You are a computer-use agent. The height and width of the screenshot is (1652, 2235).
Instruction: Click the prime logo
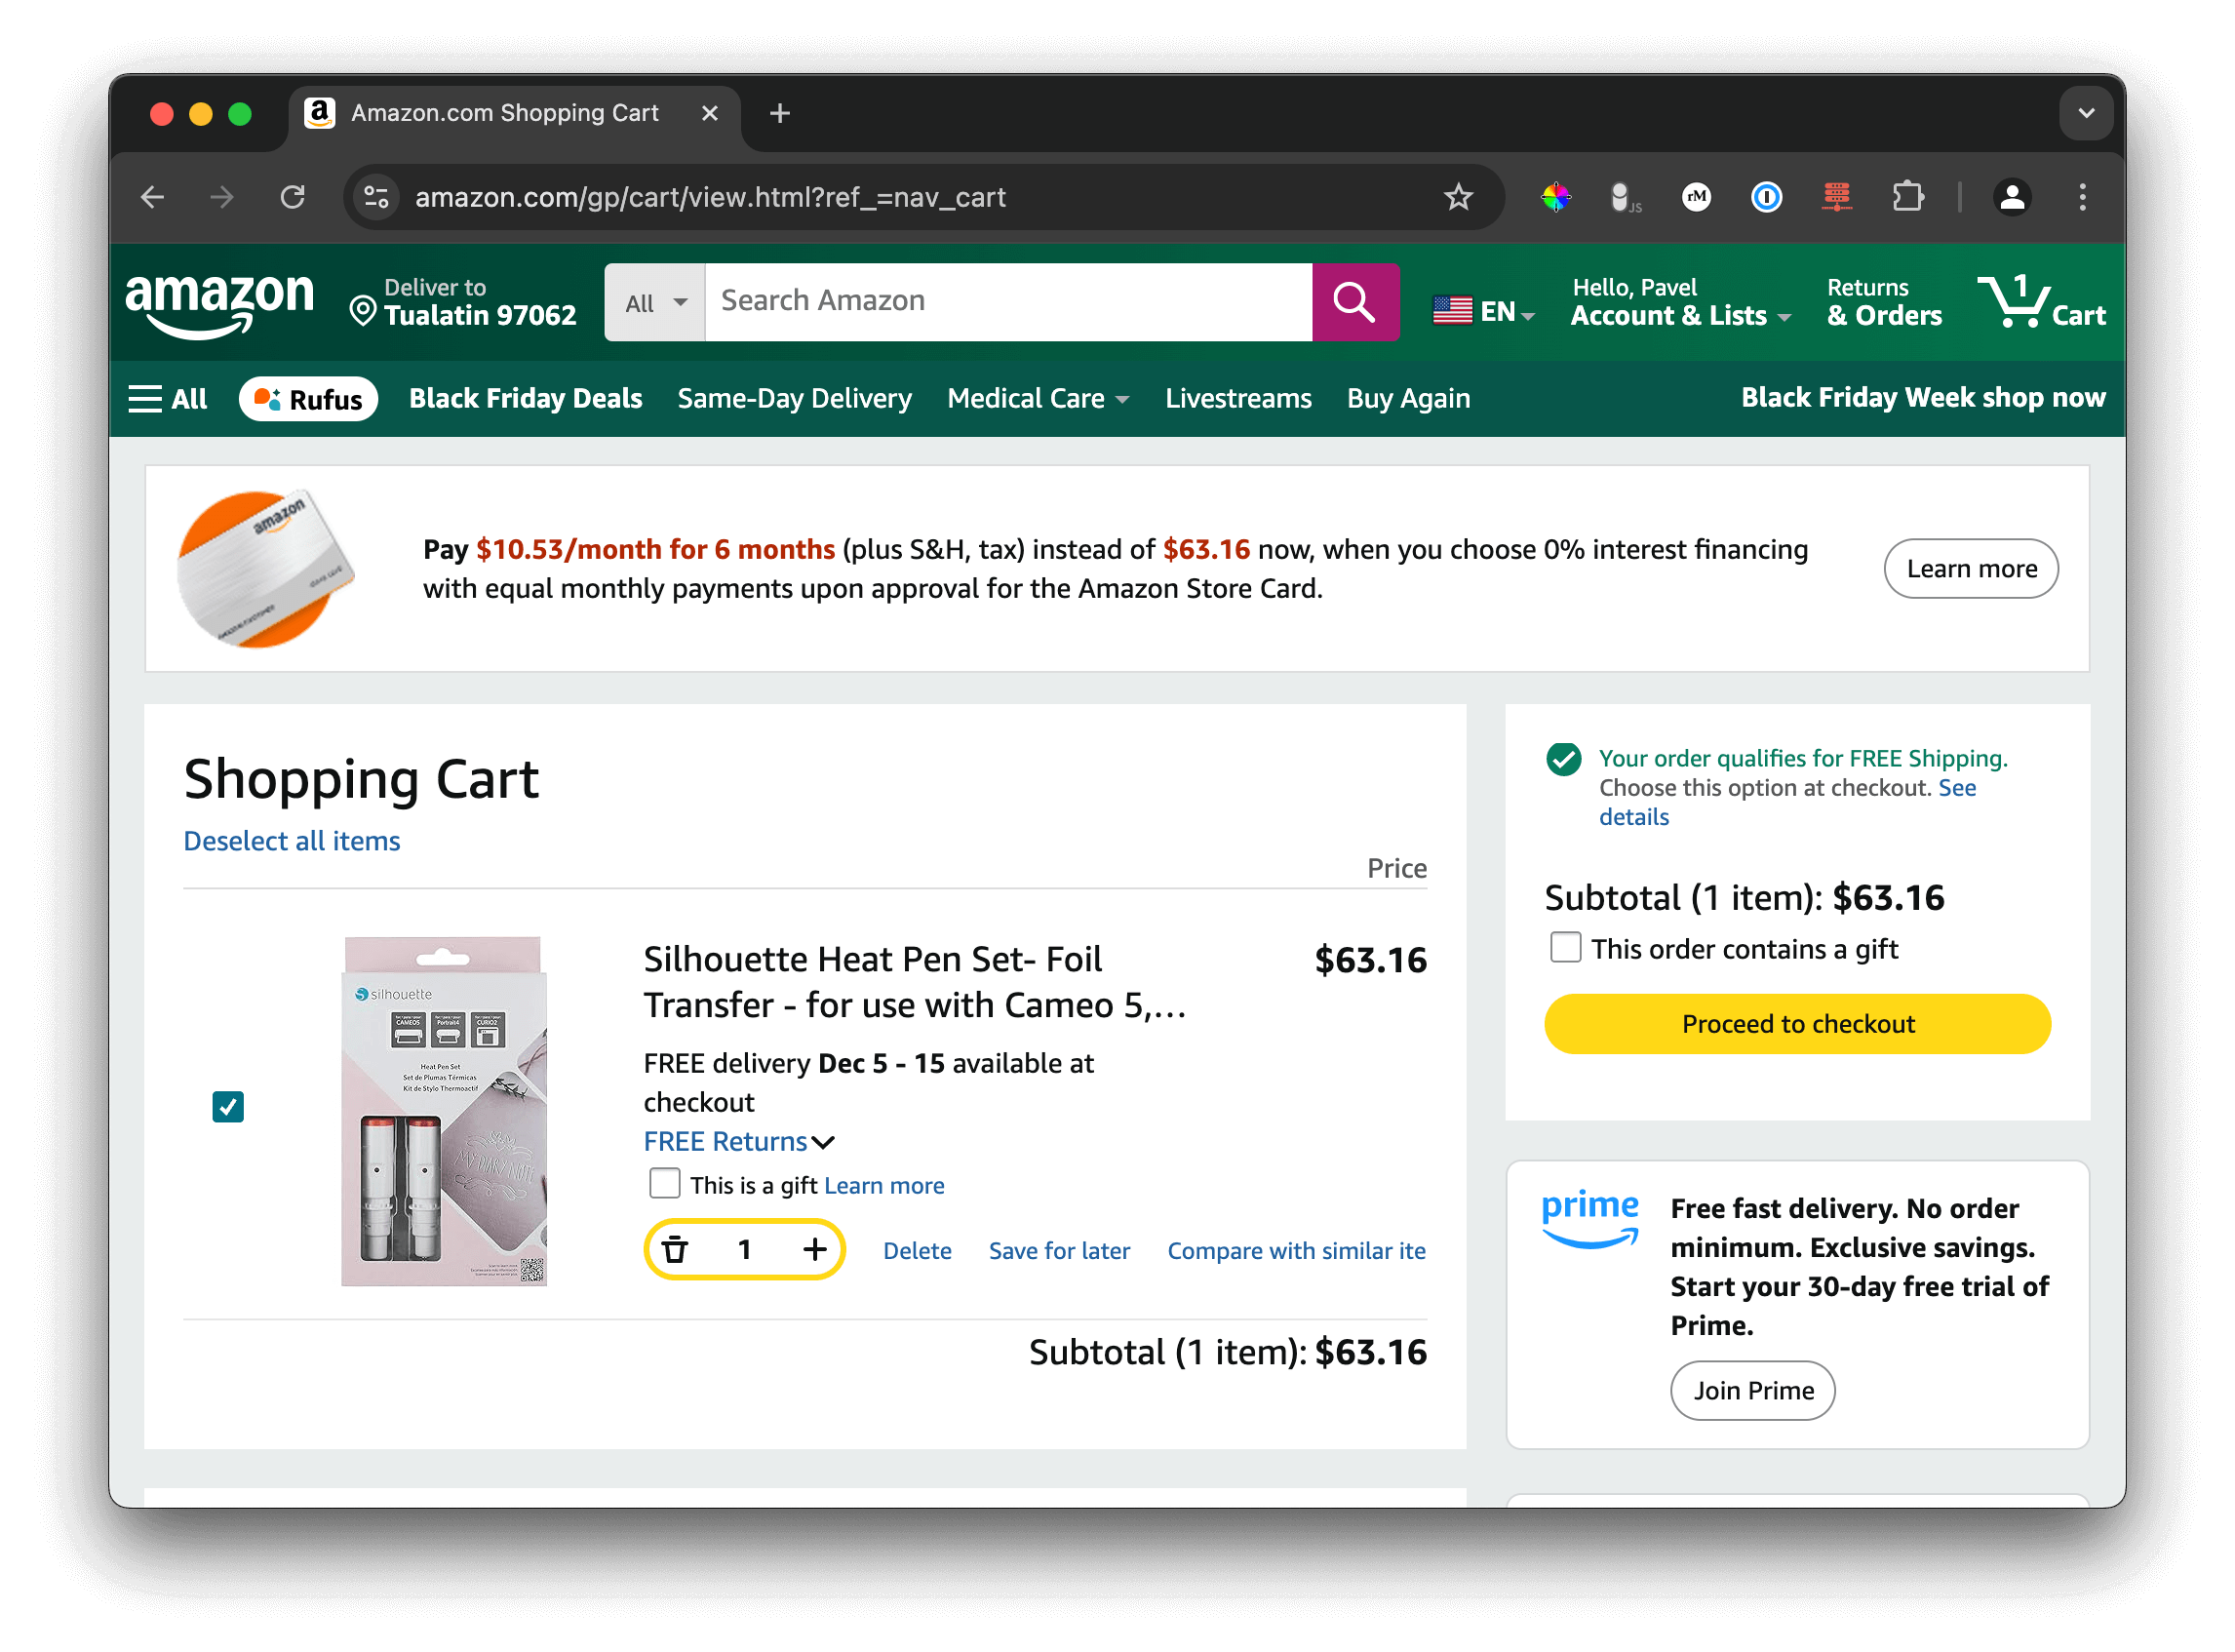pyautogui.click(x=1589, y=1219)
